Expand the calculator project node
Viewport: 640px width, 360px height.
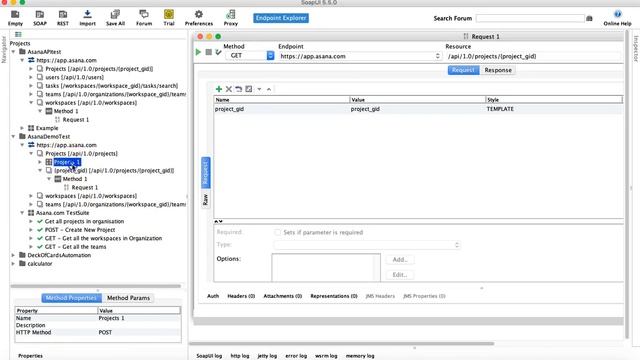pyautogui.click(x=13, y=264)
